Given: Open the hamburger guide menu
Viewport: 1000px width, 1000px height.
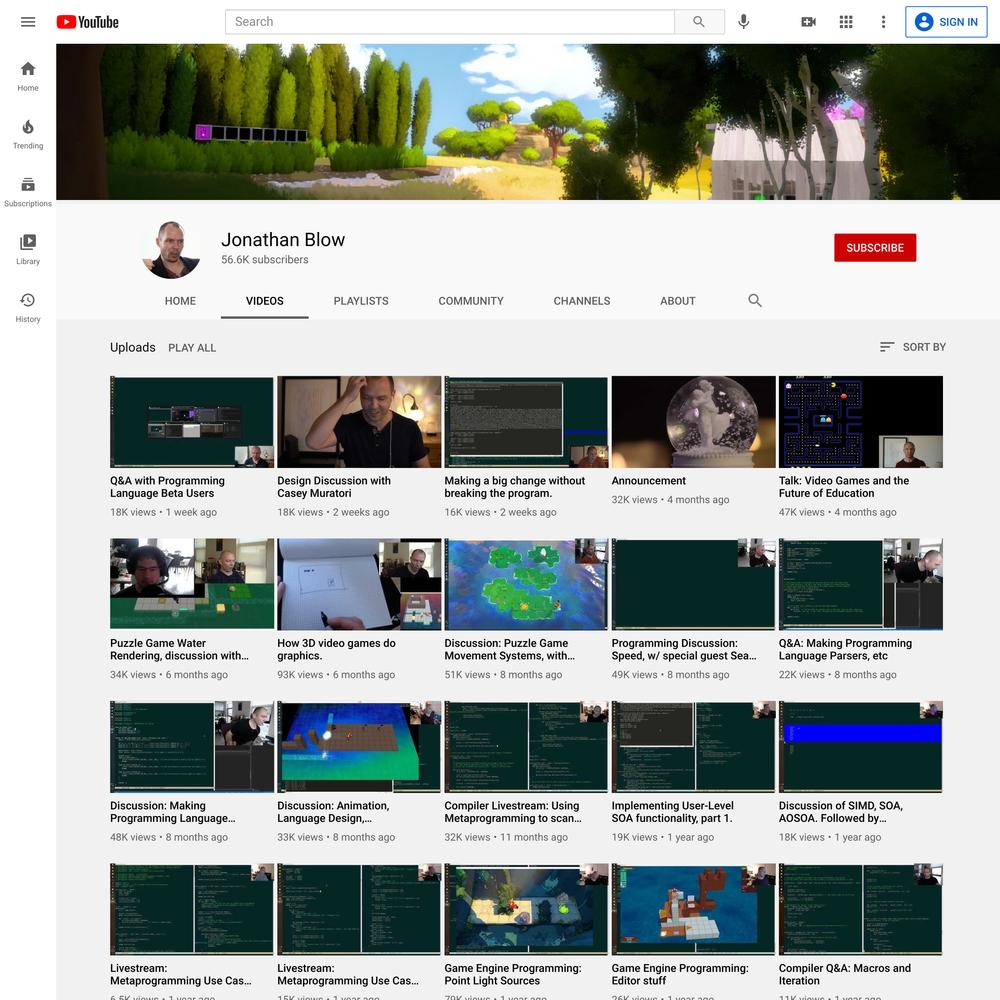Looking at the screenshot, I should (27, 22).
